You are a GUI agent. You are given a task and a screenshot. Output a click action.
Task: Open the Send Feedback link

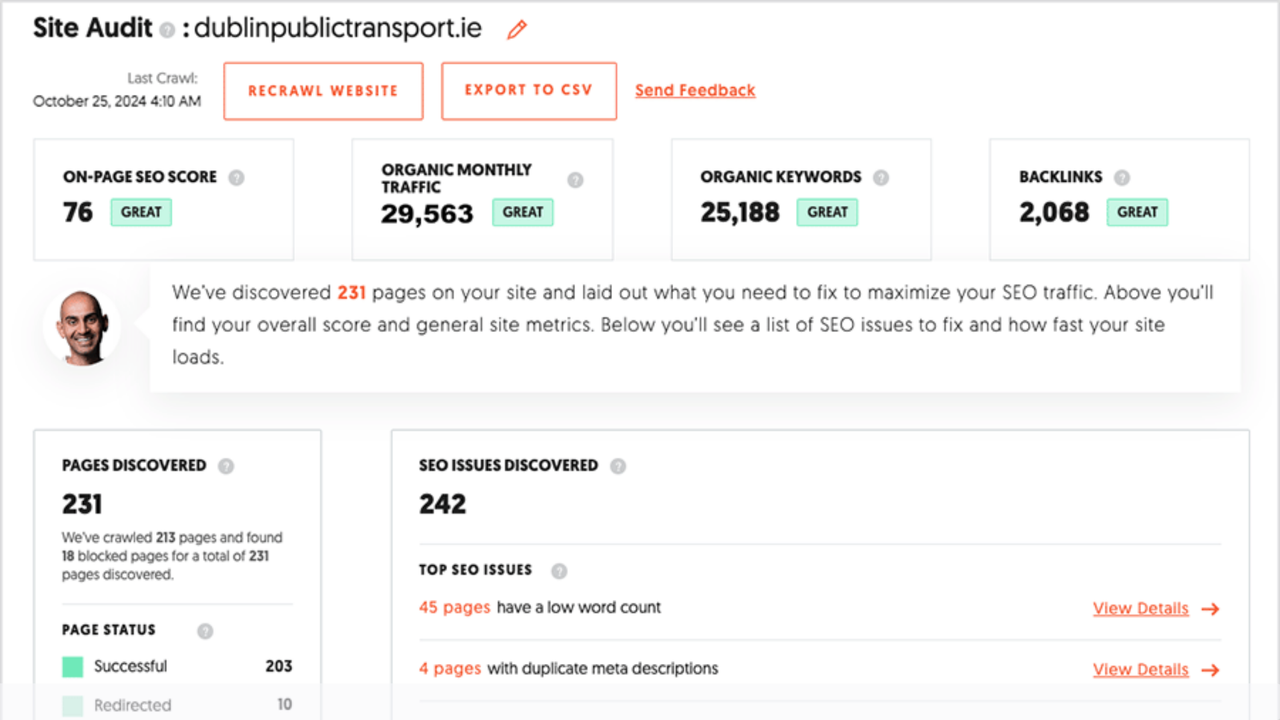point(695,91)
